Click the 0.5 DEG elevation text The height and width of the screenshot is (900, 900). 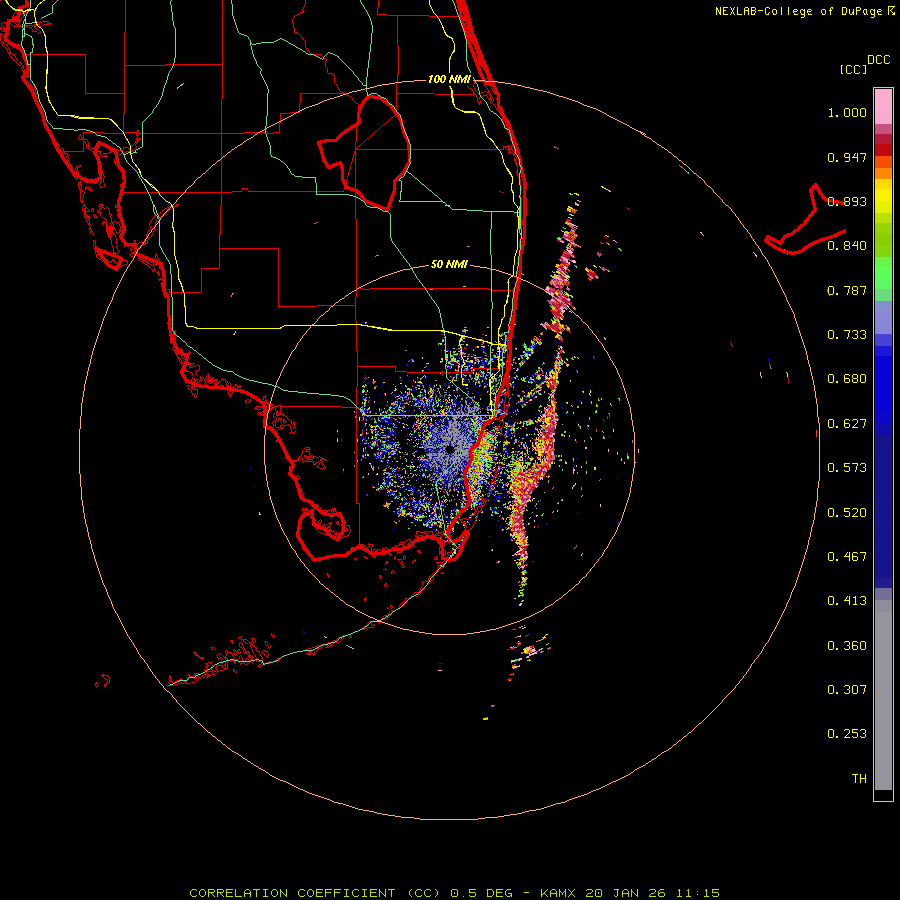481,893
